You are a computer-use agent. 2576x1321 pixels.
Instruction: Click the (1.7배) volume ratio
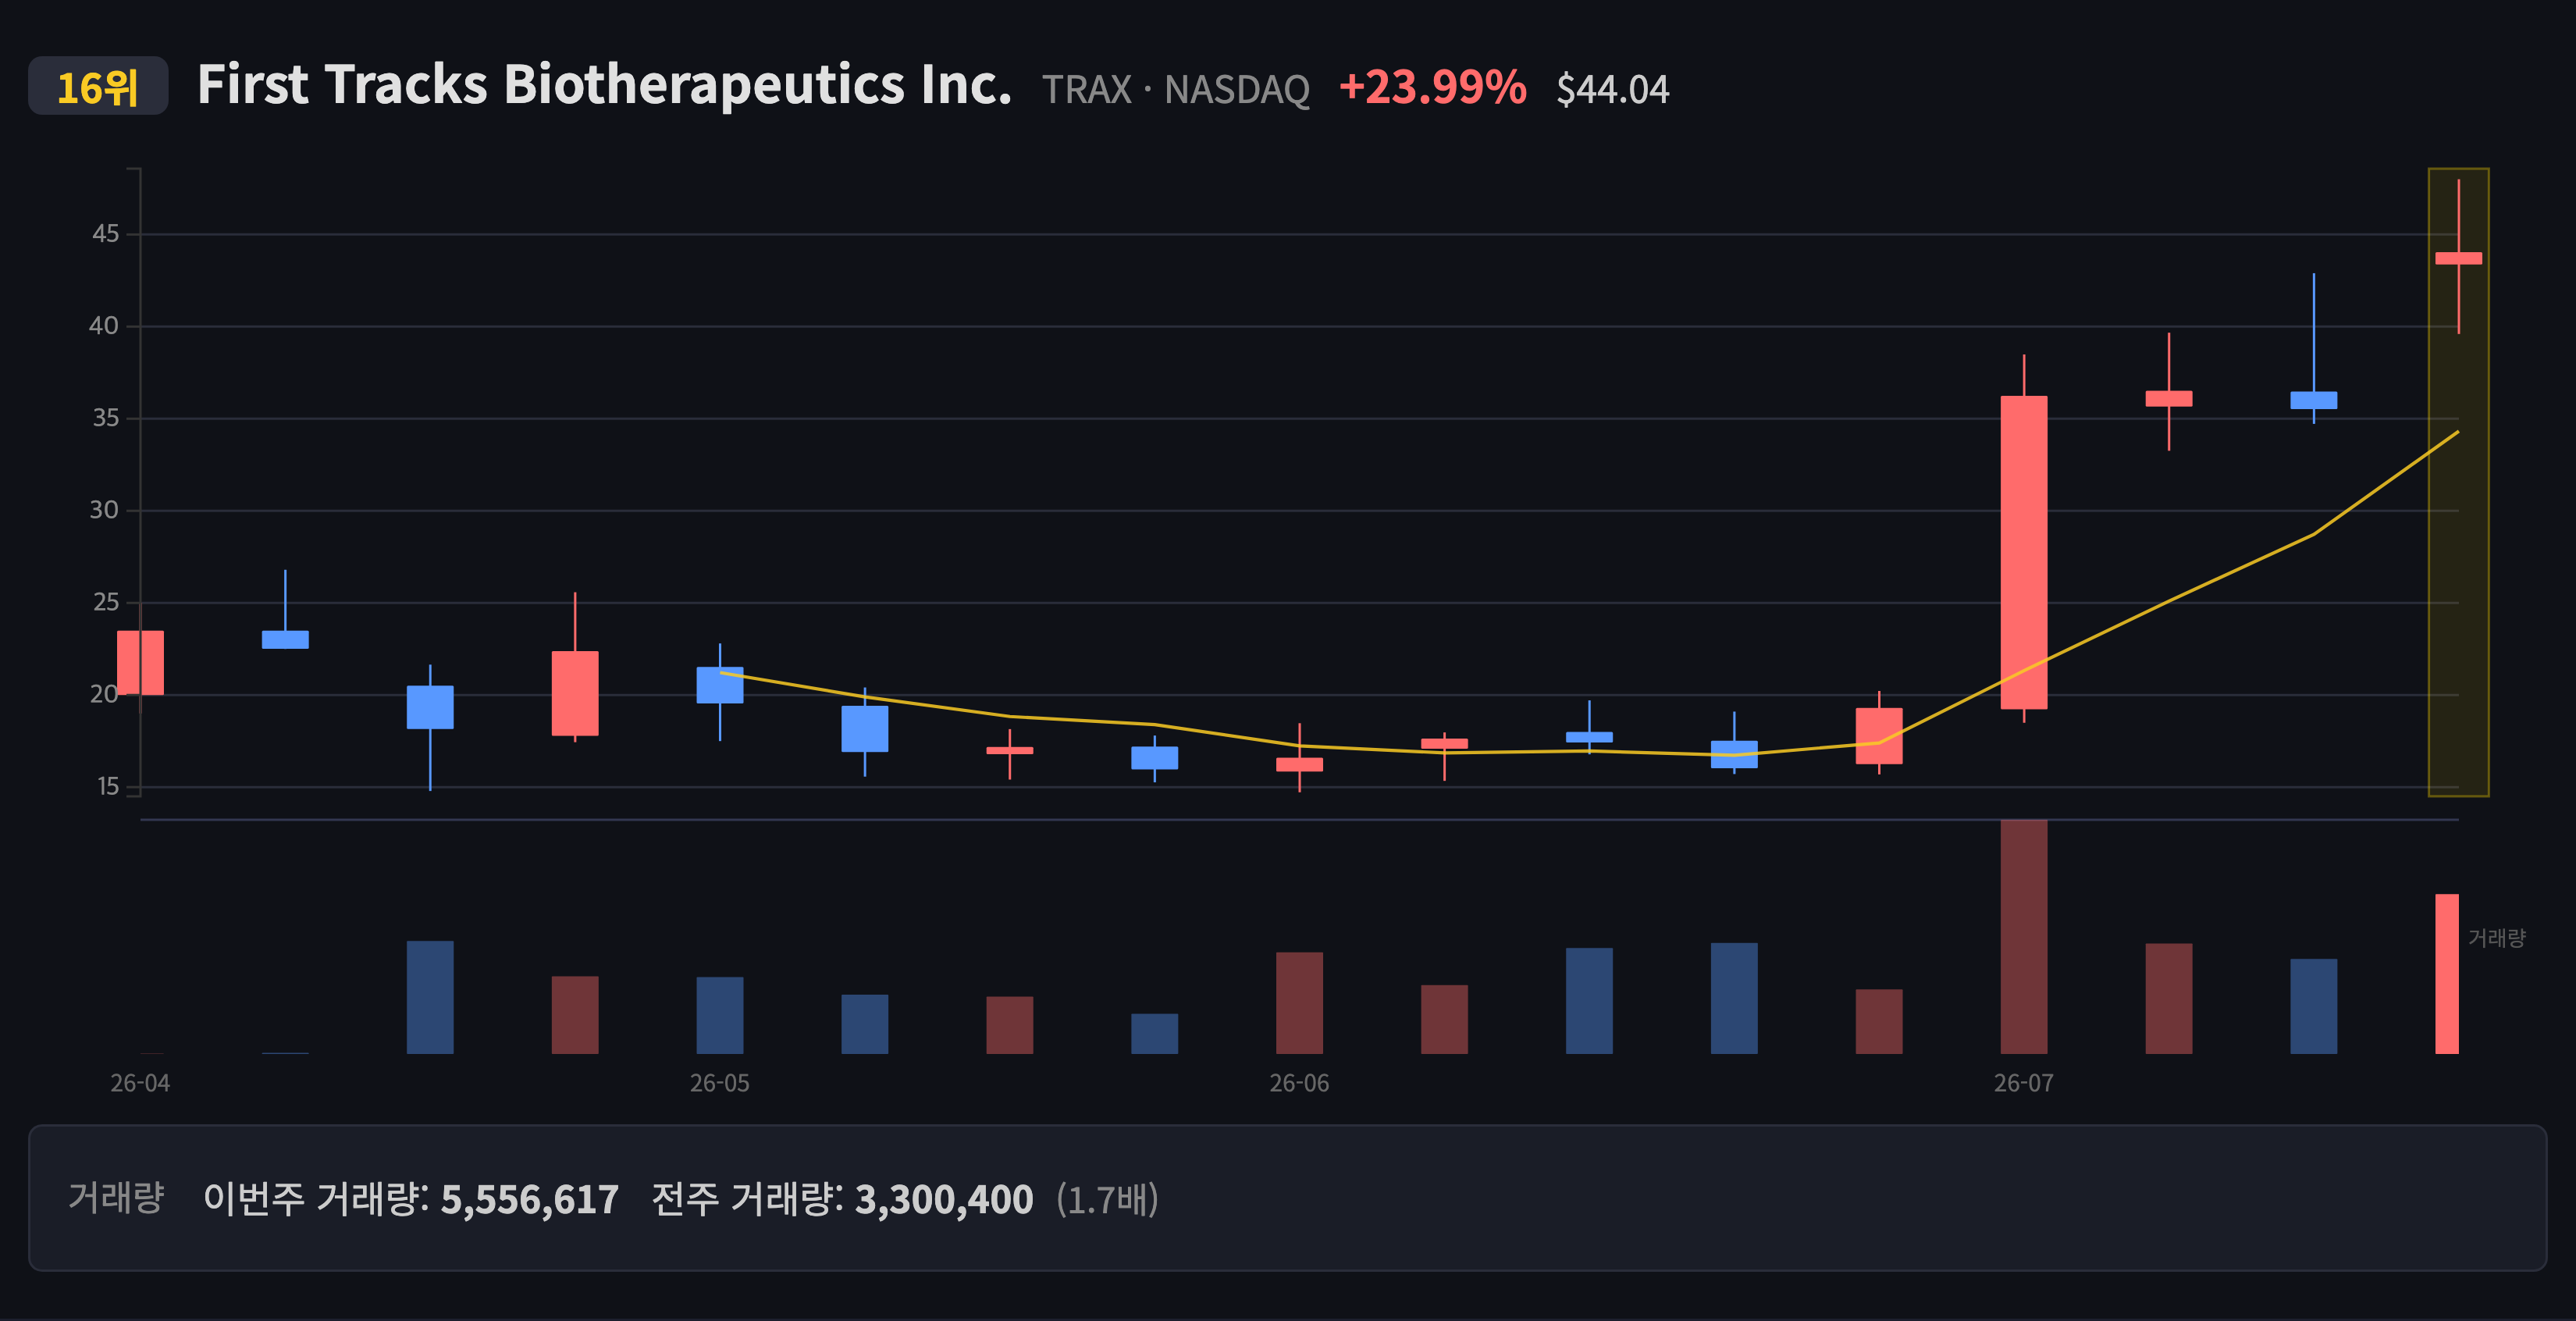coord(1107,1199)
